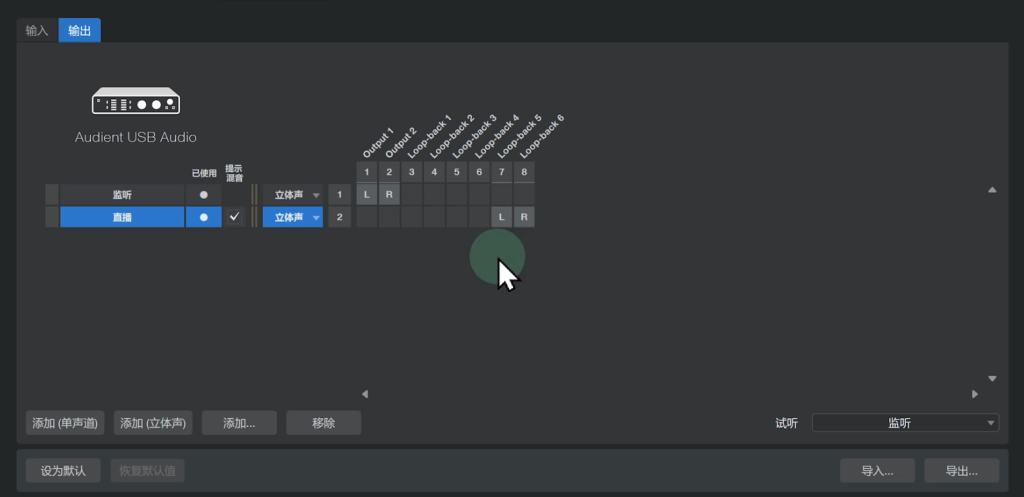This screenshot has height=497, width=1024.
Task: Click the L cell in the 直播 row
Action: [501, 217]
